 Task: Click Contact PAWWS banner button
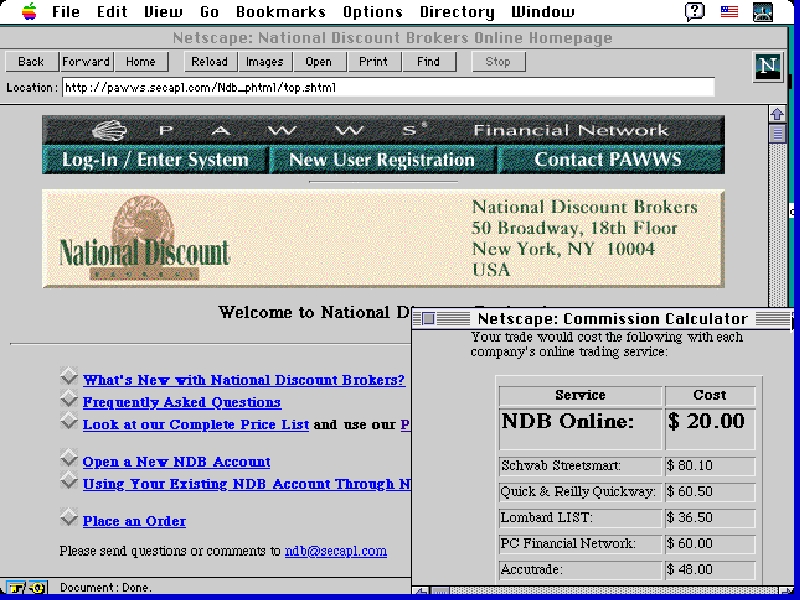(x=610, y=160)
